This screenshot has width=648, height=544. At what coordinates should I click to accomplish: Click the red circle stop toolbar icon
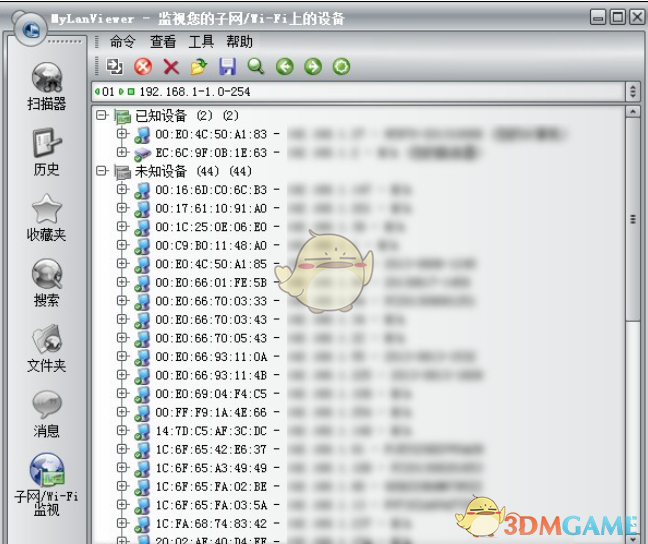coord(143,67)
